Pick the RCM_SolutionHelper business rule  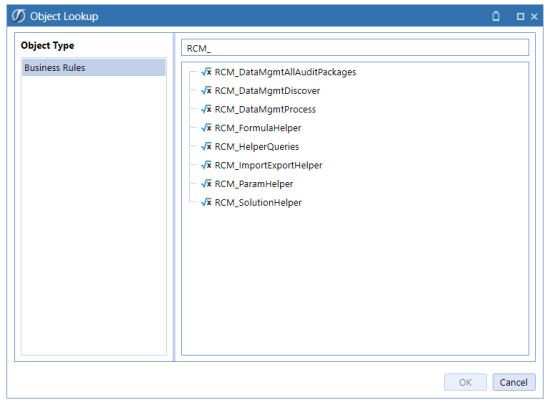click(258, 203)
